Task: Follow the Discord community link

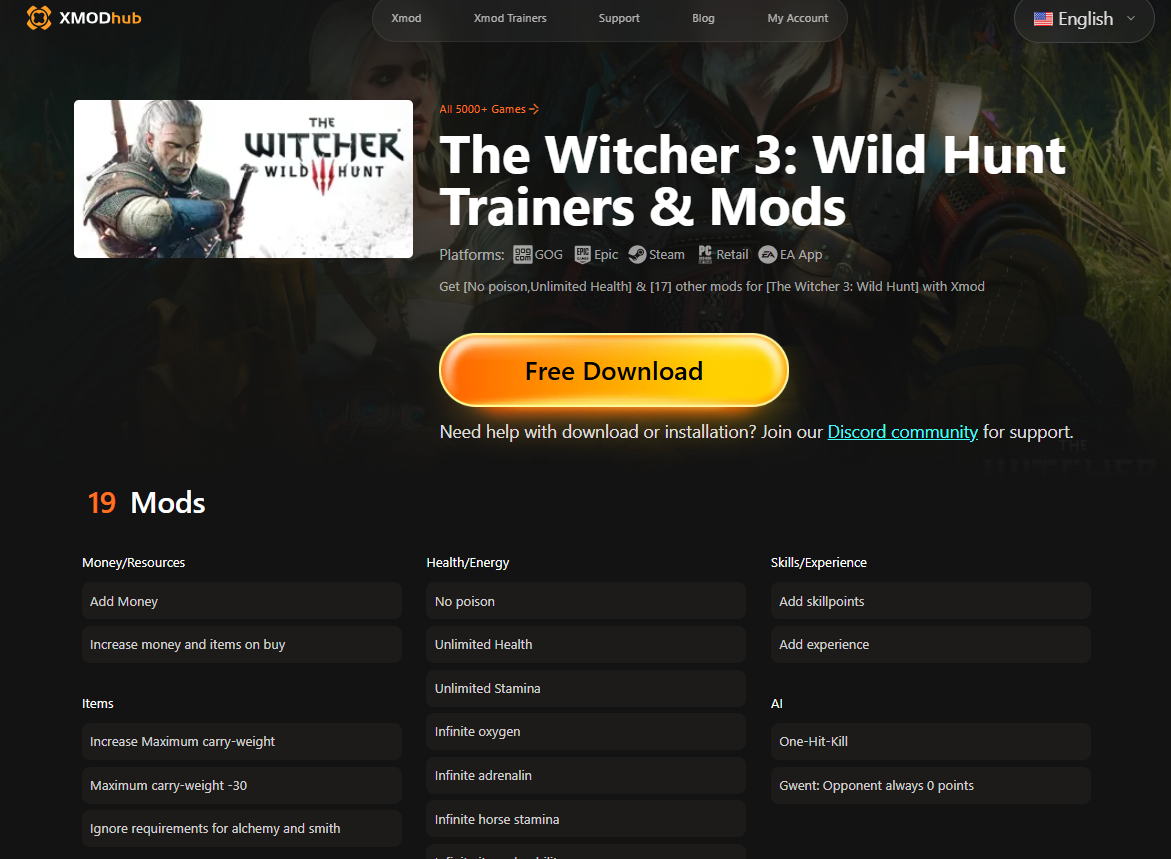Action: coord(902,432)
